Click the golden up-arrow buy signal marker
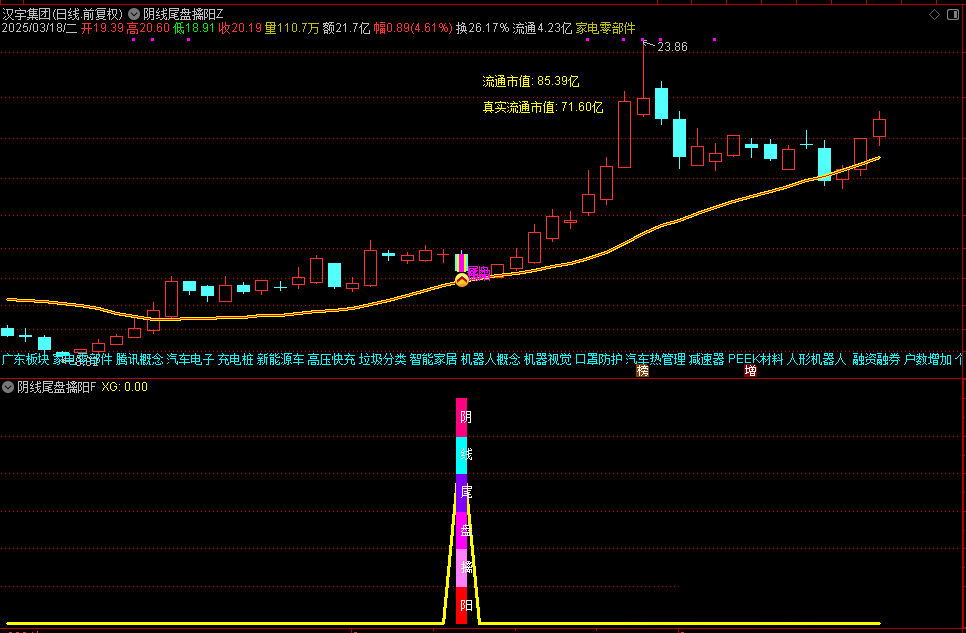Image resolution: width=966 pixels, height=633 pixels. (462, 282)
